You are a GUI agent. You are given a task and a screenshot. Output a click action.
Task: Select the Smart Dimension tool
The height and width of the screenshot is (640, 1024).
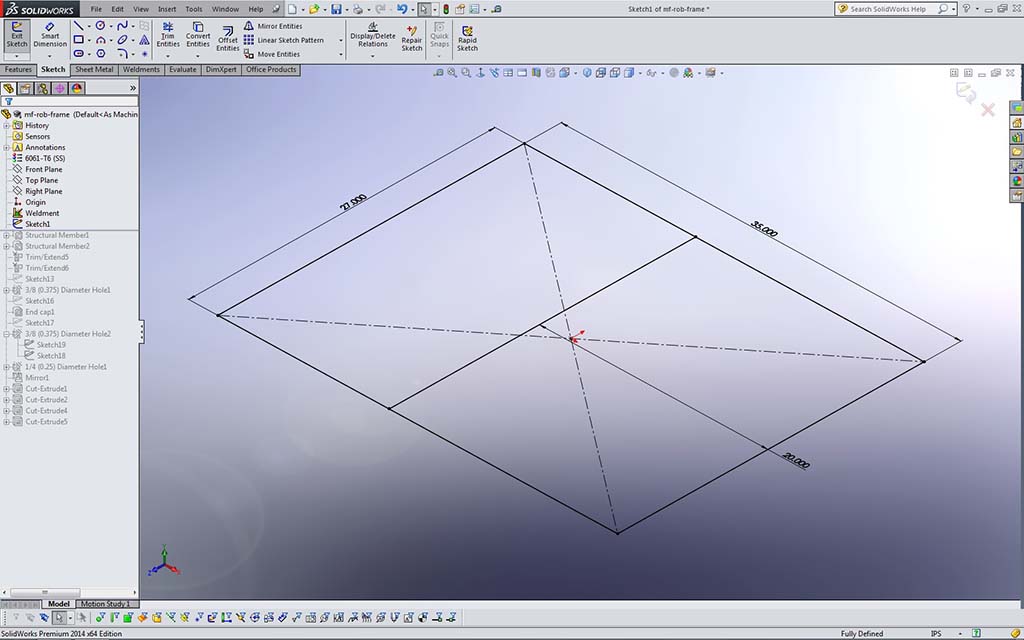click(x=50, y=35)
